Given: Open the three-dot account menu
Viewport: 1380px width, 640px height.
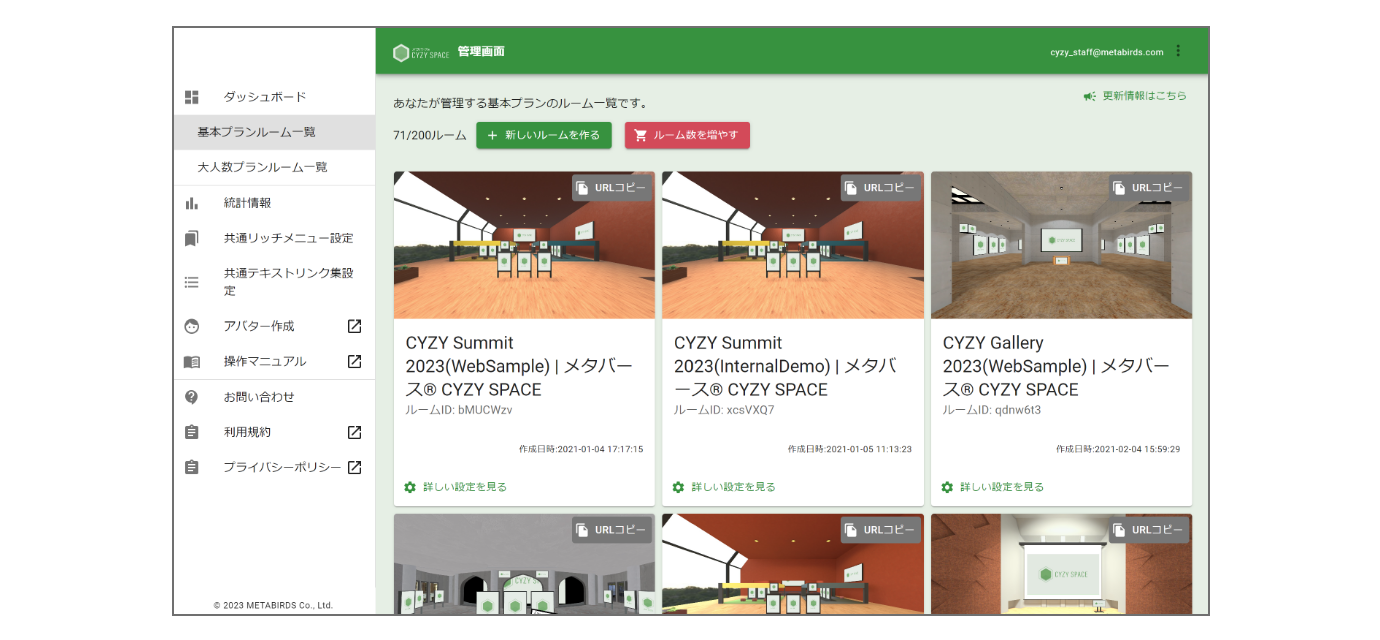Looking at the screenshot, I should coord(1177,51).
